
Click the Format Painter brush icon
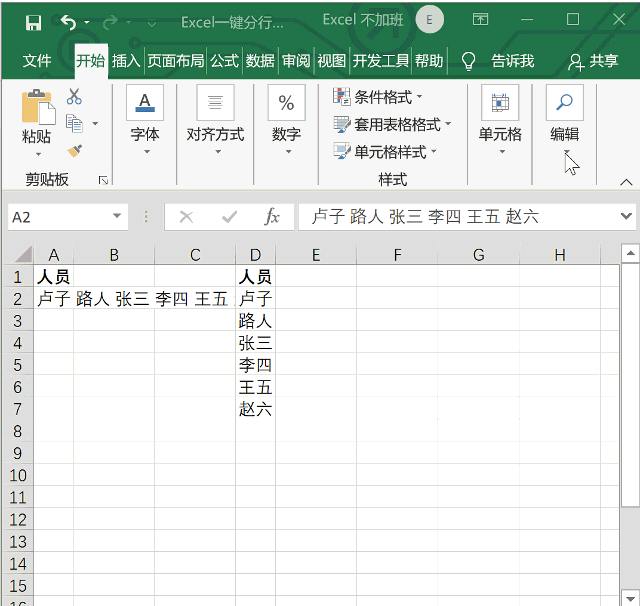tap(74, 150)
